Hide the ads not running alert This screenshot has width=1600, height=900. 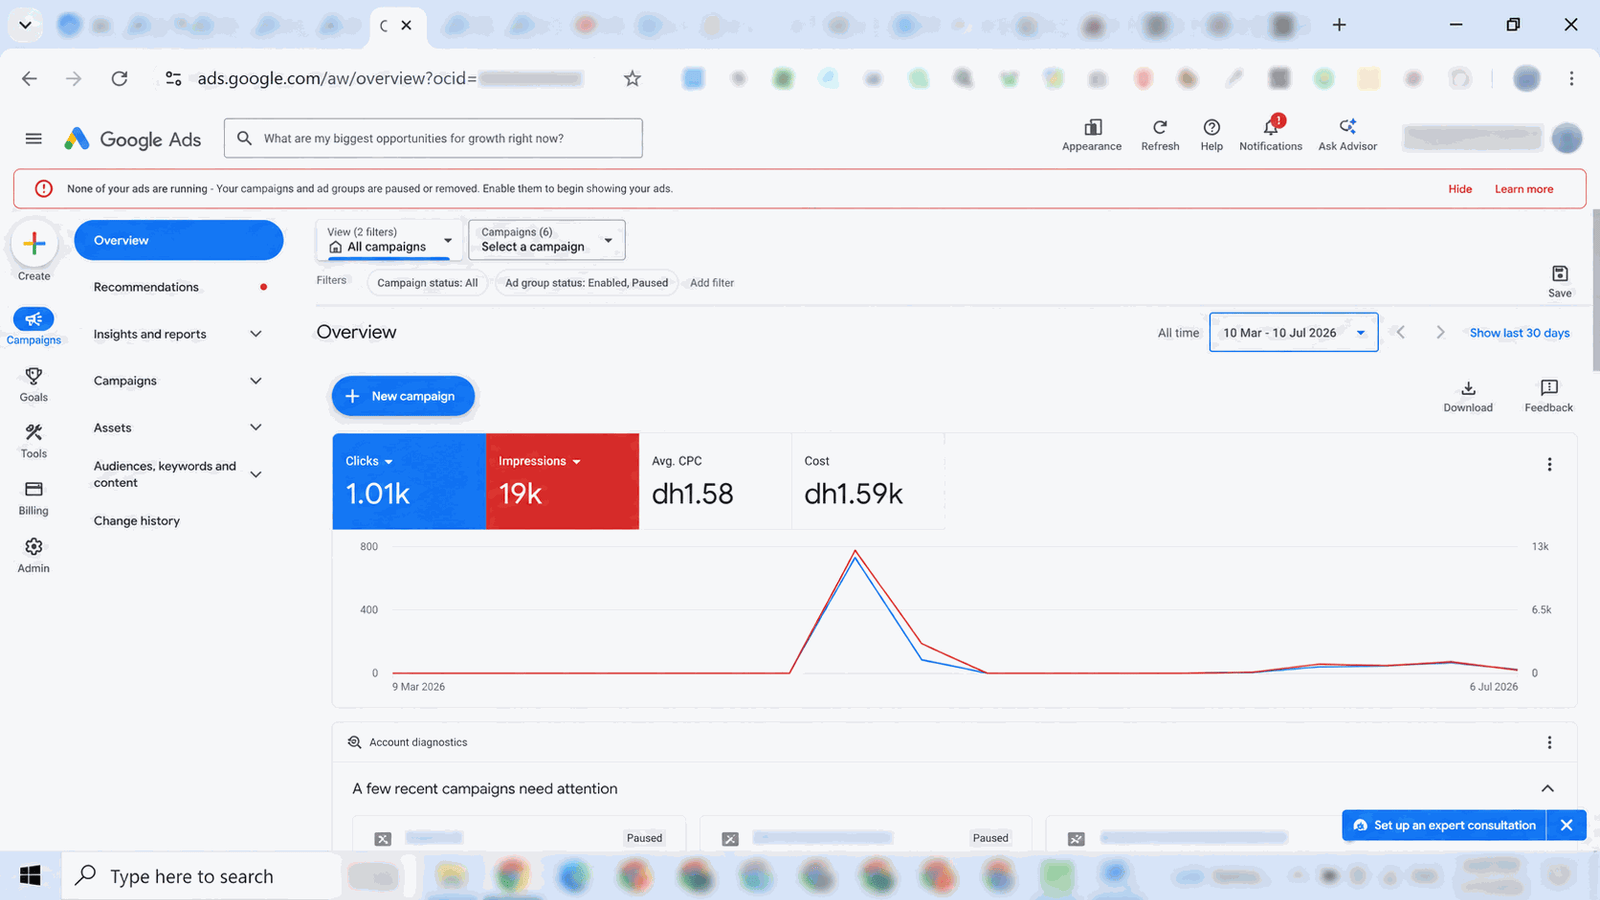pos(1460,189)
